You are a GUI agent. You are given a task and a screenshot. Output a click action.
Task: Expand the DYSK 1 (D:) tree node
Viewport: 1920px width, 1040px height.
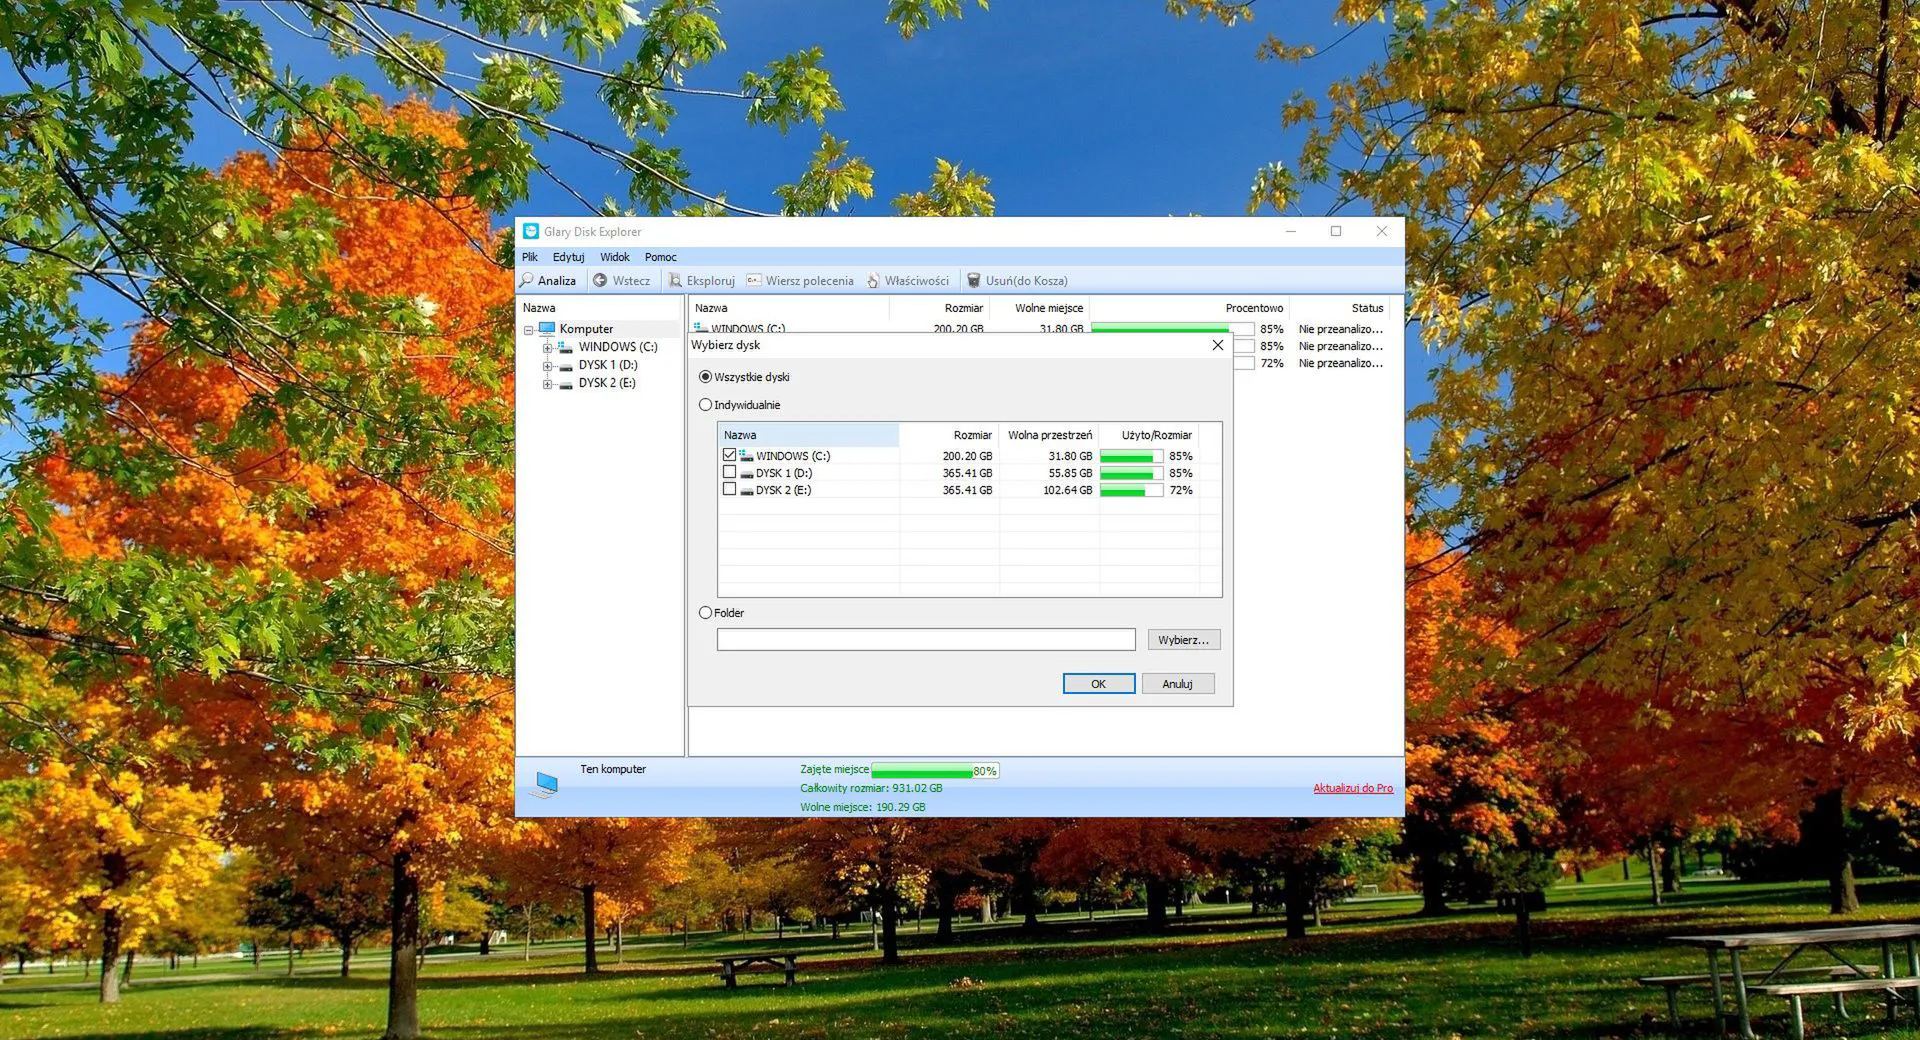click(x=547, y=366)
